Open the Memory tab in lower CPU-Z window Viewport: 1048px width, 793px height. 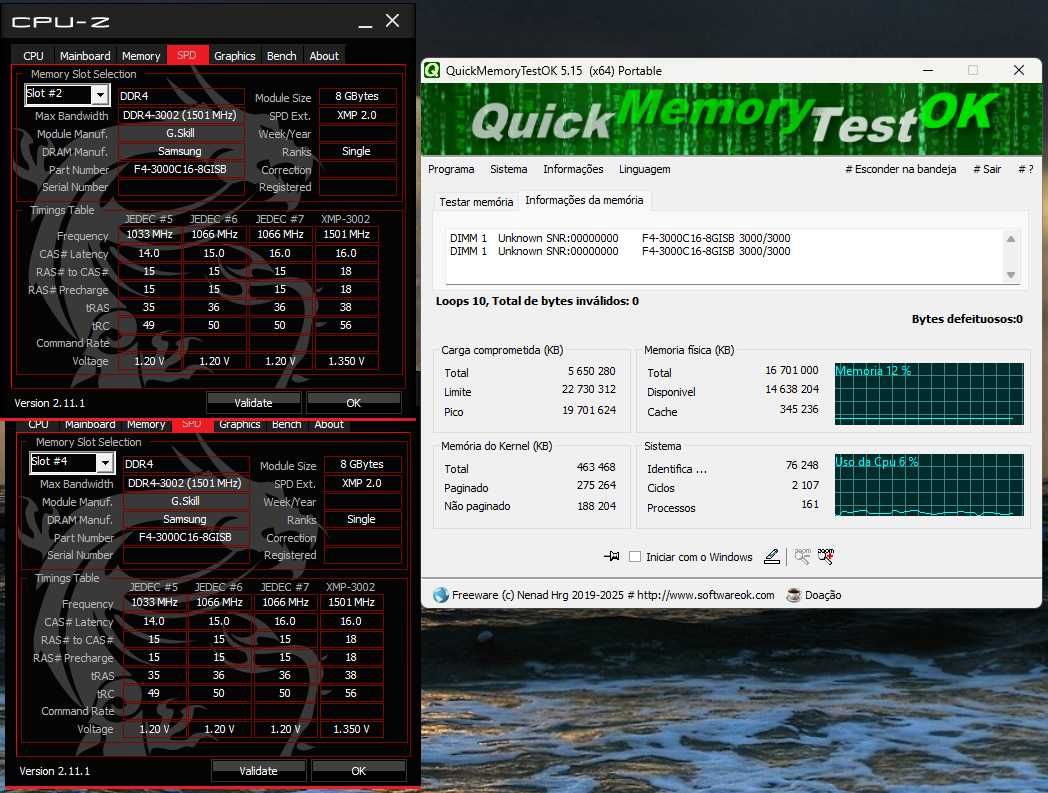pos(146,425)
